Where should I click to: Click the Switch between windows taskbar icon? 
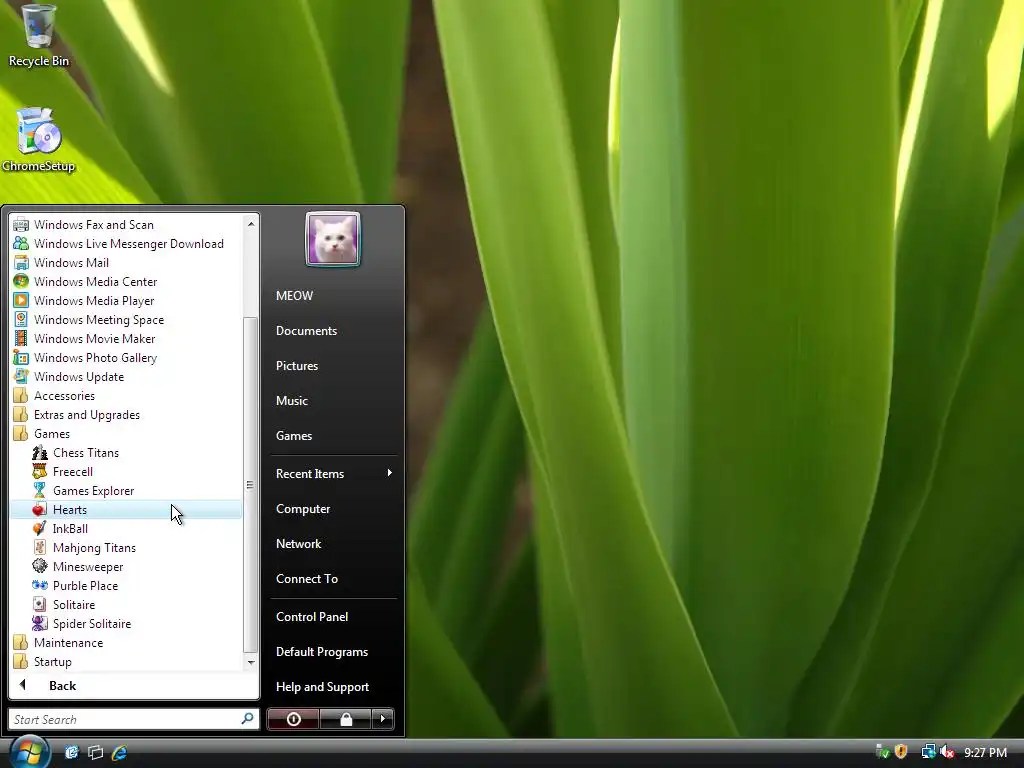pos(95,752)
